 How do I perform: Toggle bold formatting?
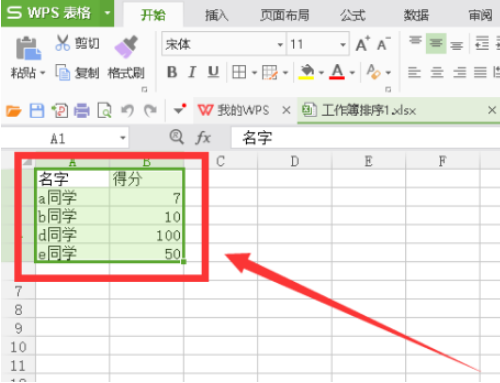tap(172, 72)
